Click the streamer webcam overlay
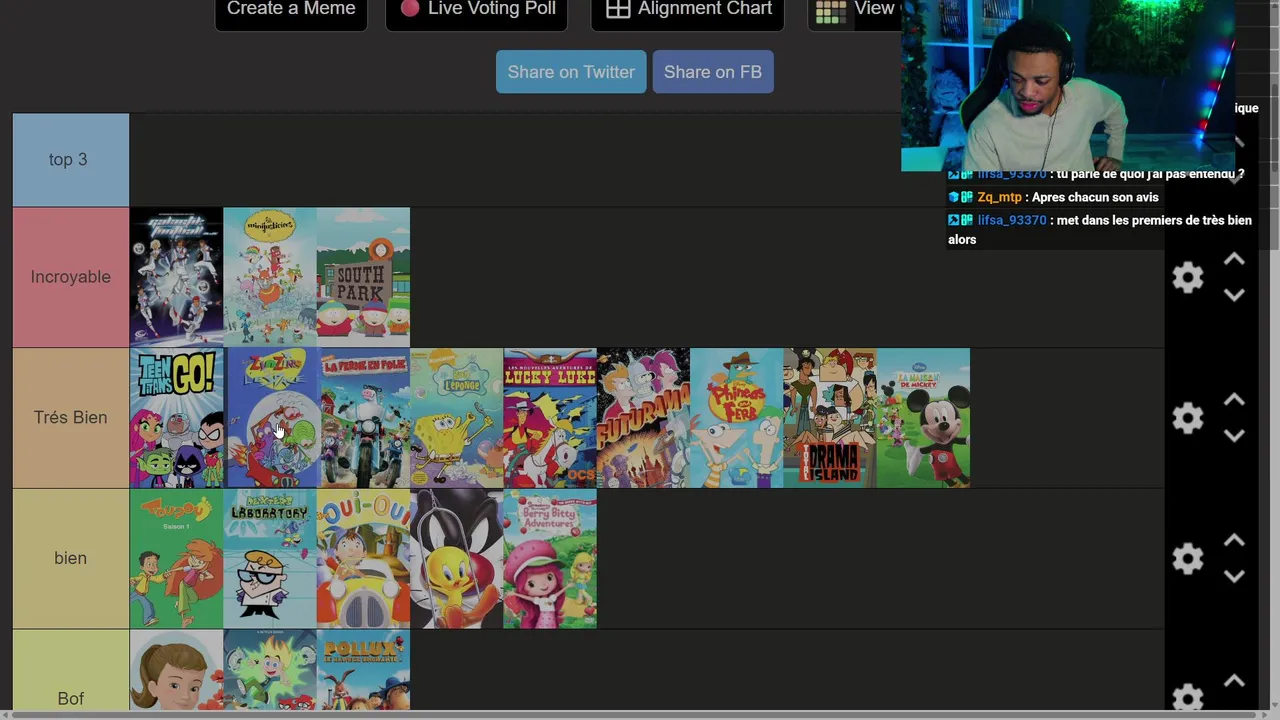The height and width of the screenshot is (720, 1280). coord(1068,85)
